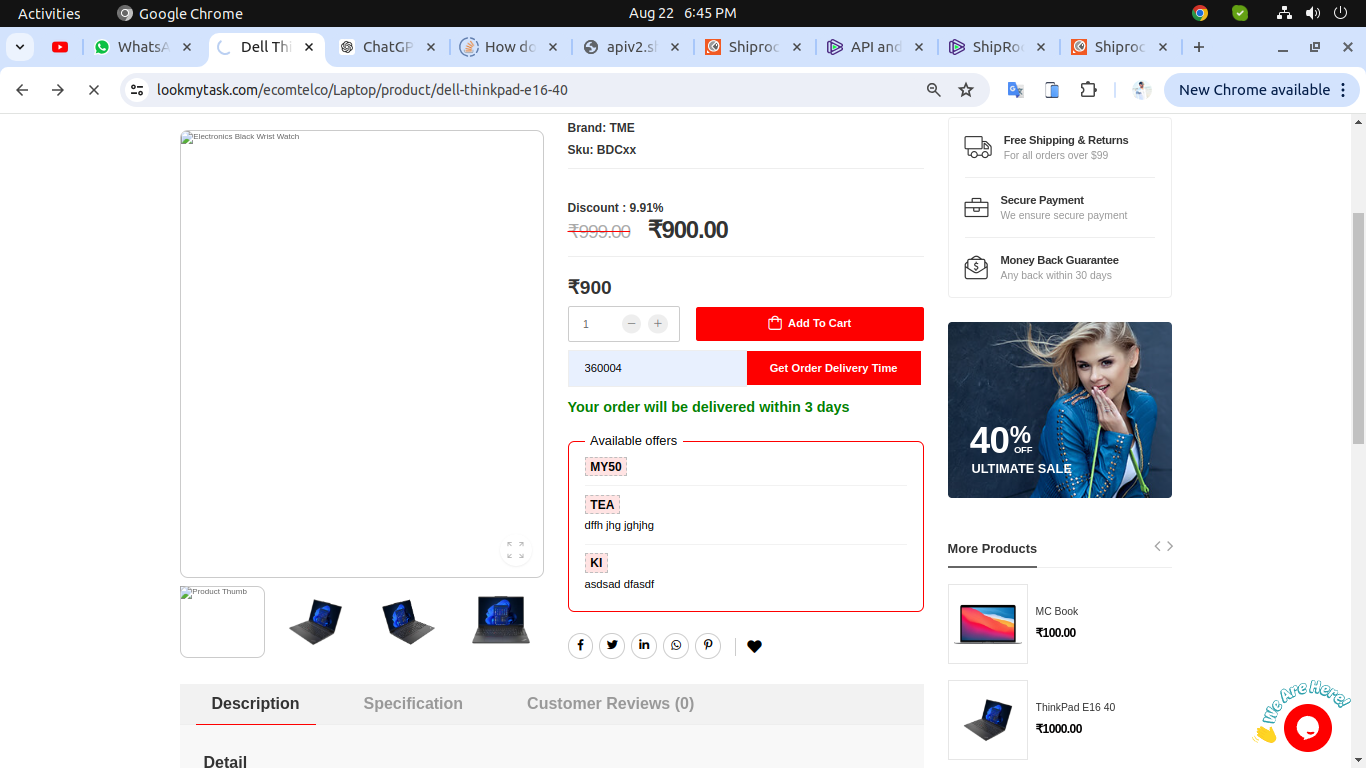Click green shield tray icon
Viewport: 1366px width, 768px height.
[x=1240, y=13]
